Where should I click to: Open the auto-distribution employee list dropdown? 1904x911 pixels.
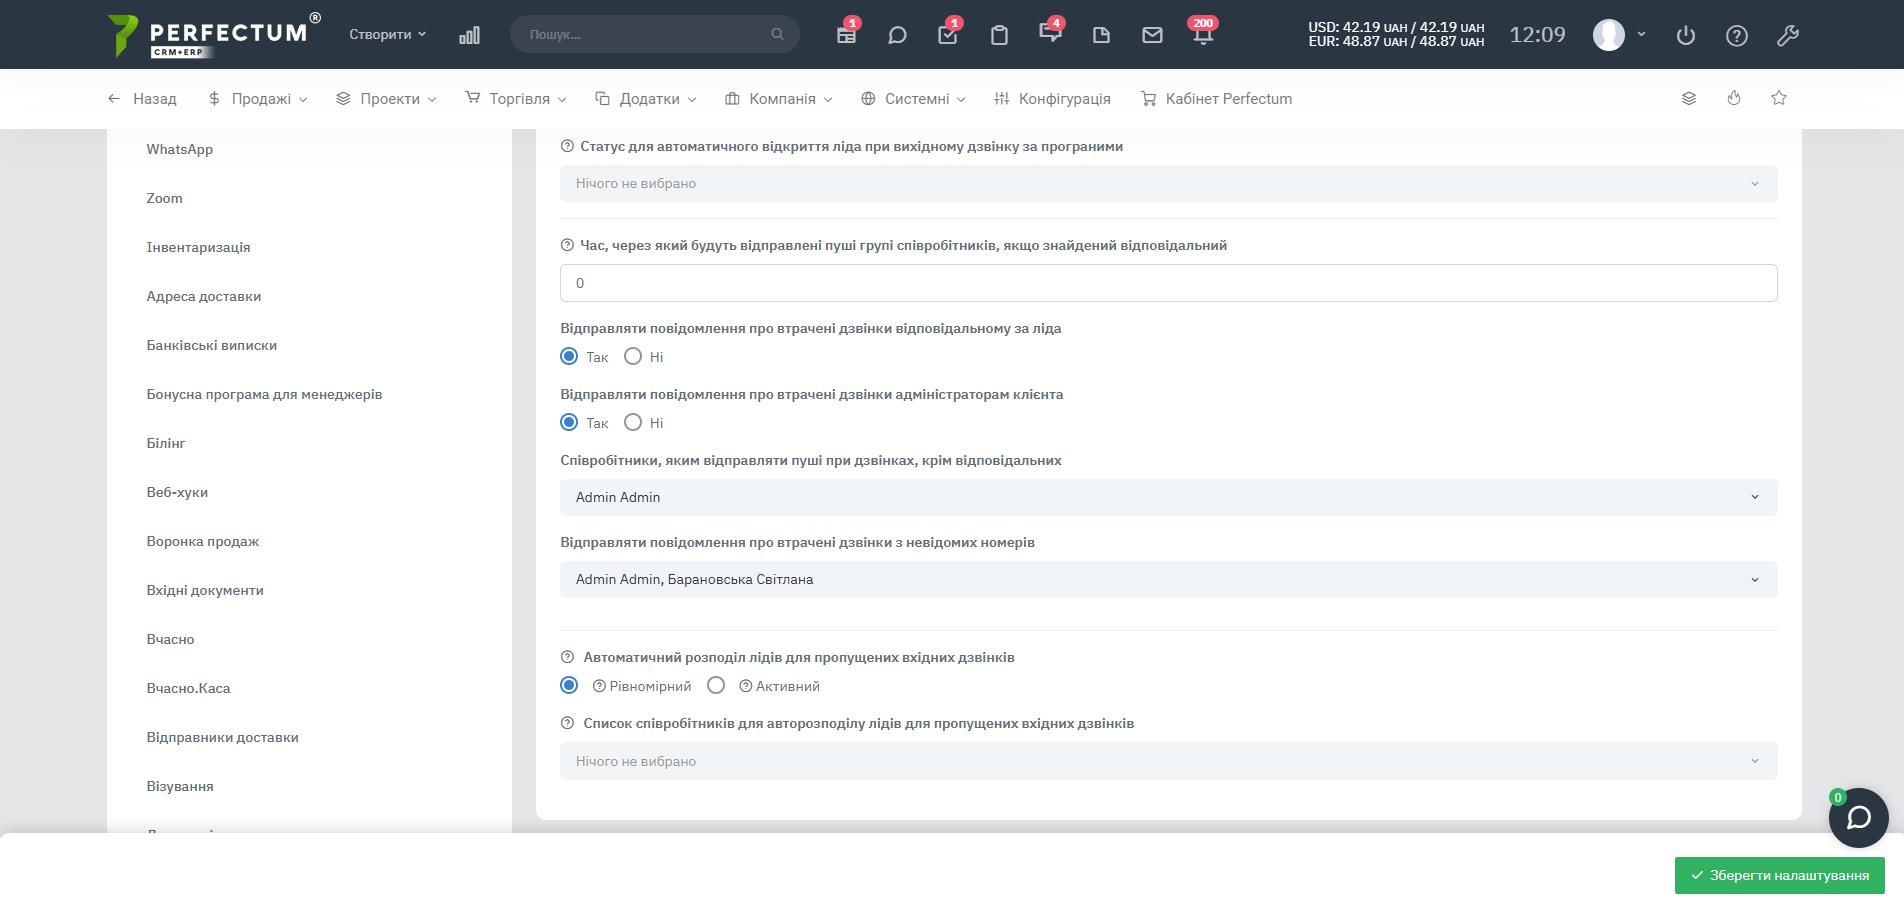pos(1168,762)
